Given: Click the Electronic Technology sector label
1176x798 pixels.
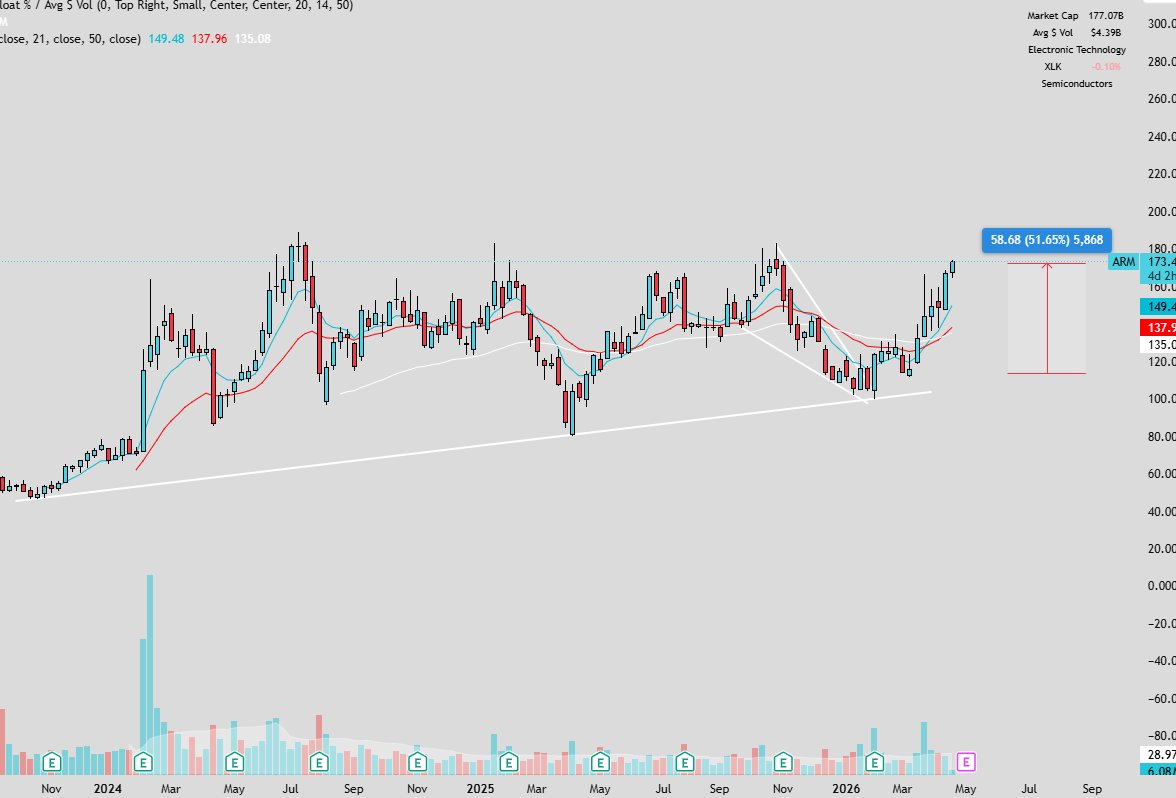Looking at the screenshot, I should tap(1077, 50).
